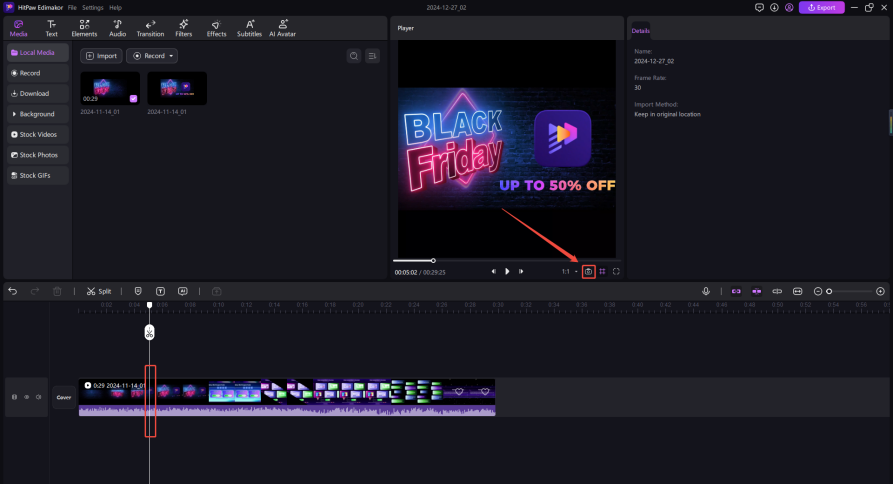Enter fullscreen player mode
The image size is (893, 484).
(x=616, y=271)
